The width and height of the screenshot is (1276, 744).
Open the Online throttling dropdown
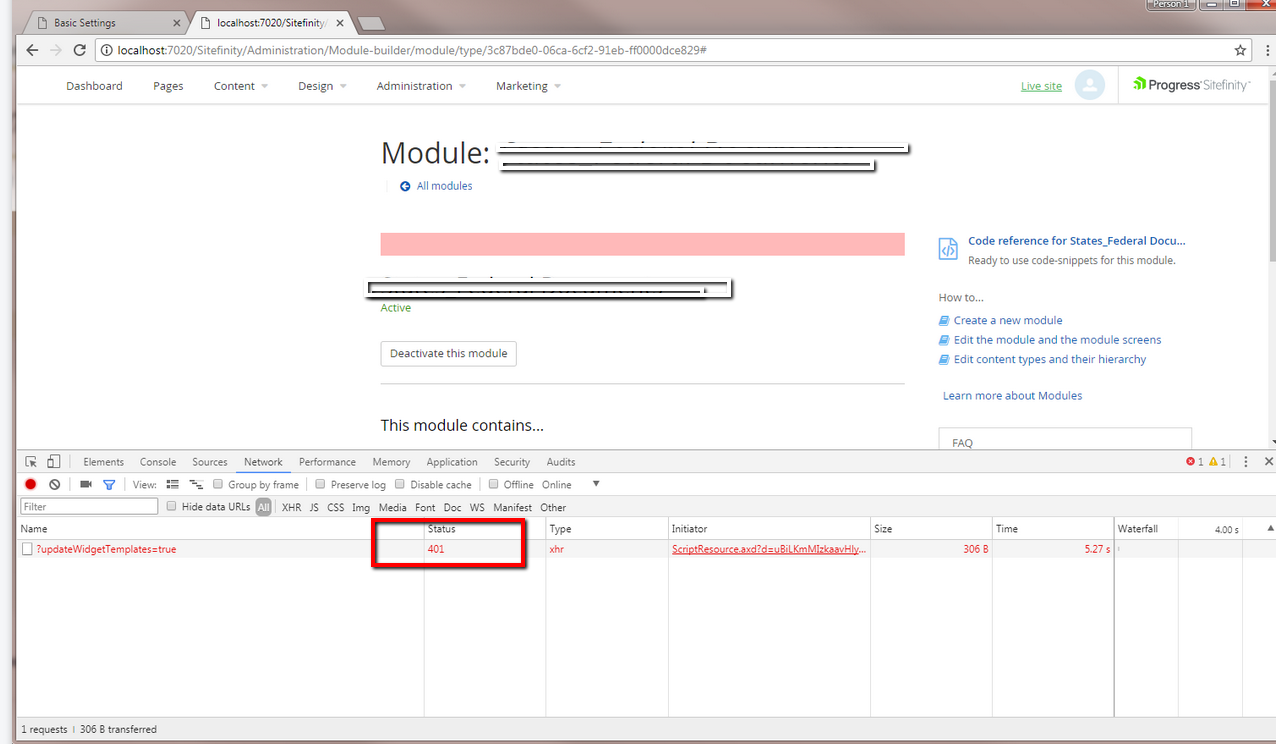[571, 484]
